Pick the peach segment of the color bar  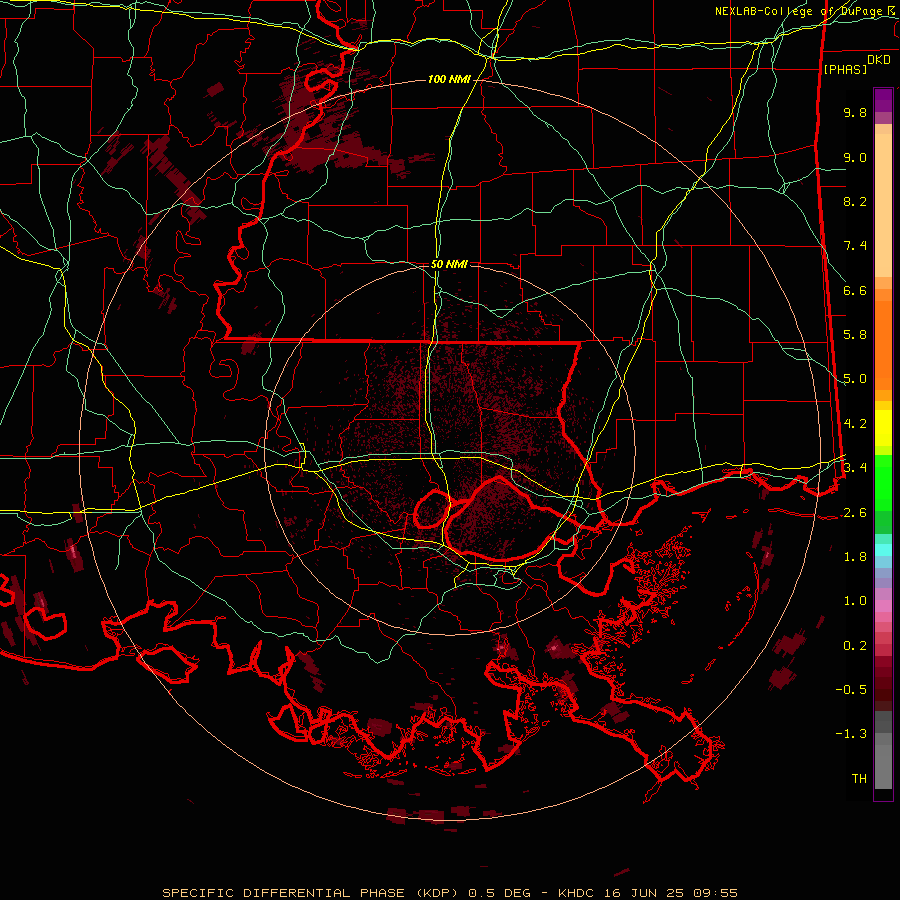point(883,204)
